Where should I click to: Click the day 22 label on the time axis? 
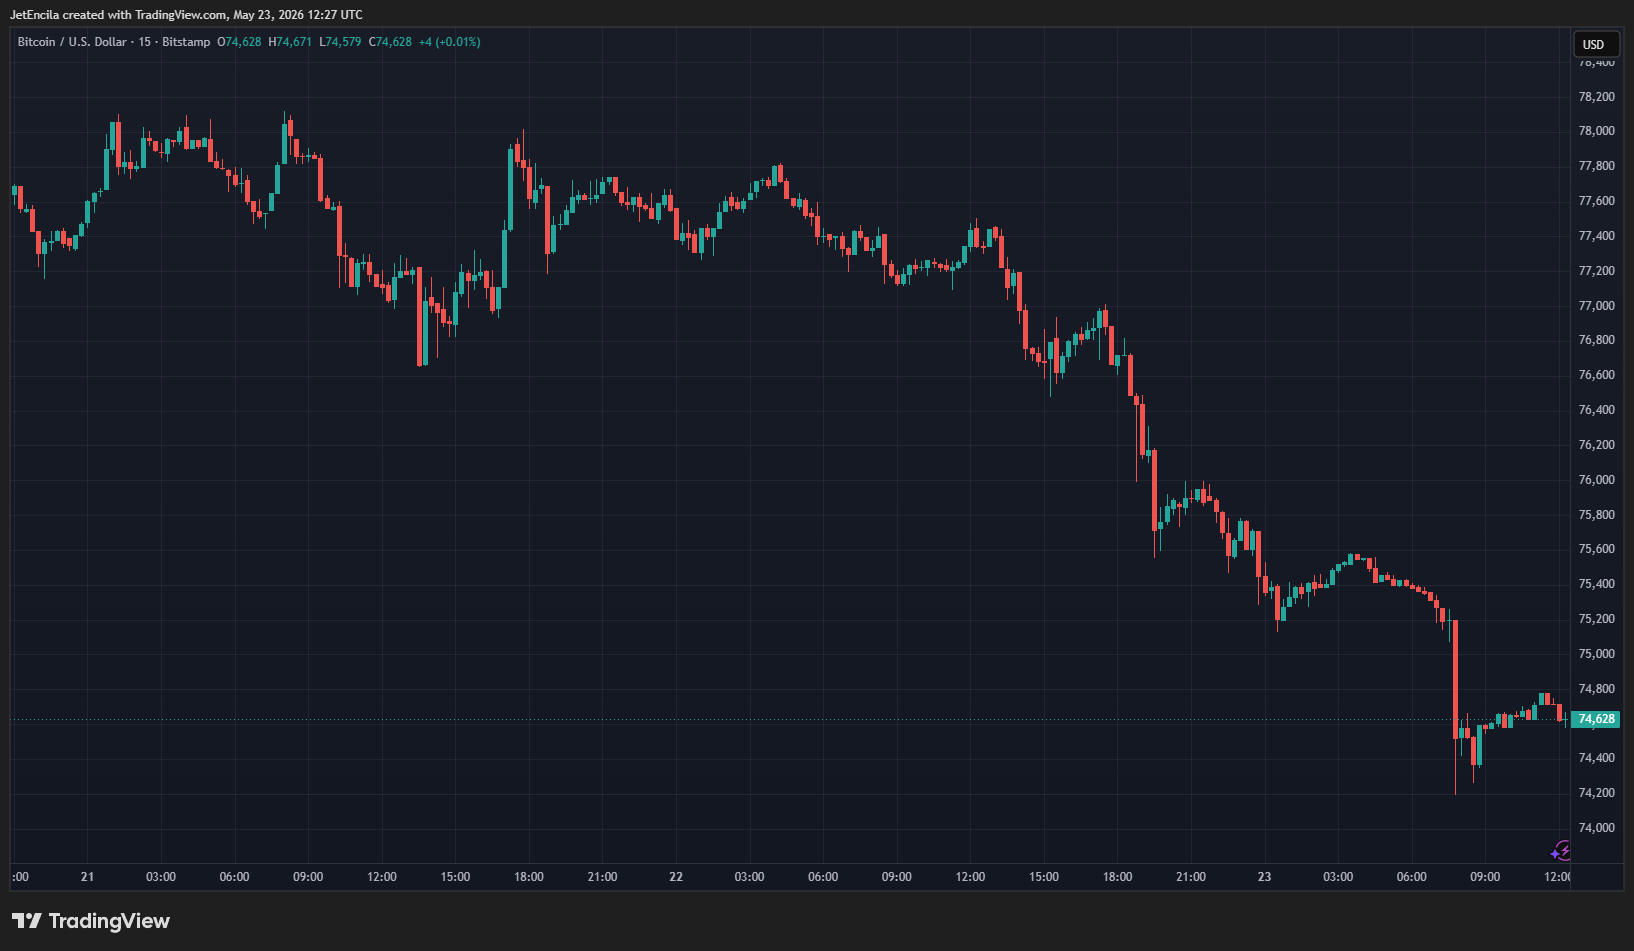(676, 877)
